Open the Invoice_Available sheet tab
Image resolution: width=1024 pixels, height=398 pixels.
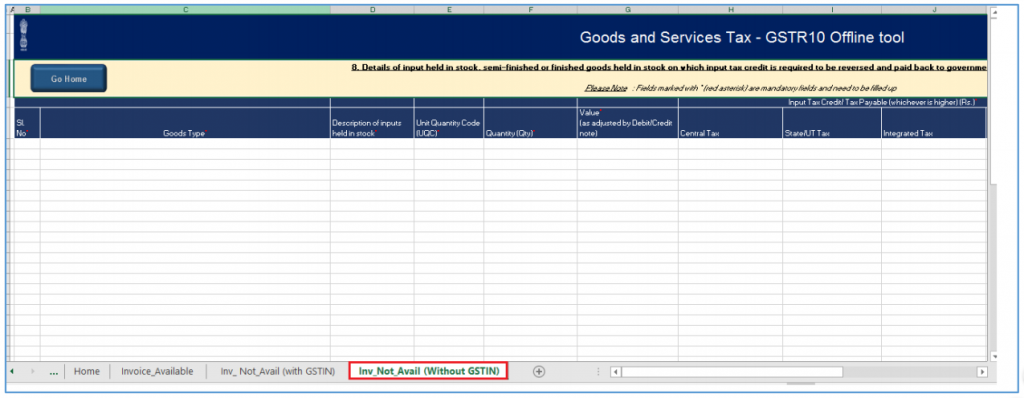click(x=157, y=371)
